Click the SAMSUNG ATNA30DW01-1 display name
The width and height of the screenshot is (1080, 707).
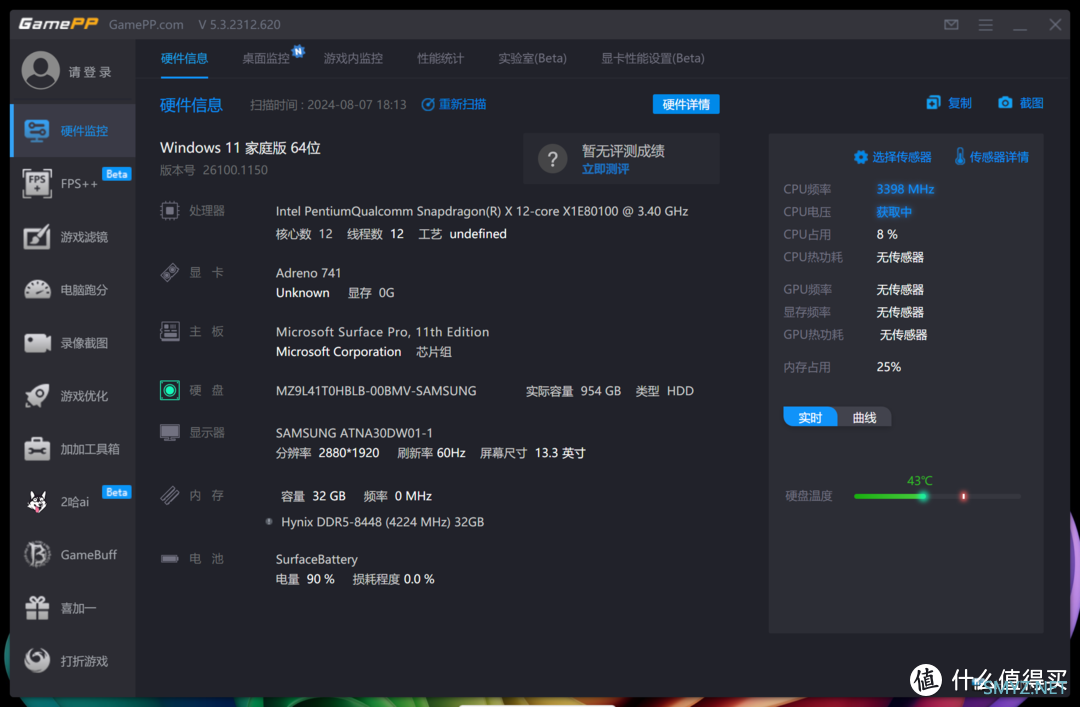click(354, 433)
